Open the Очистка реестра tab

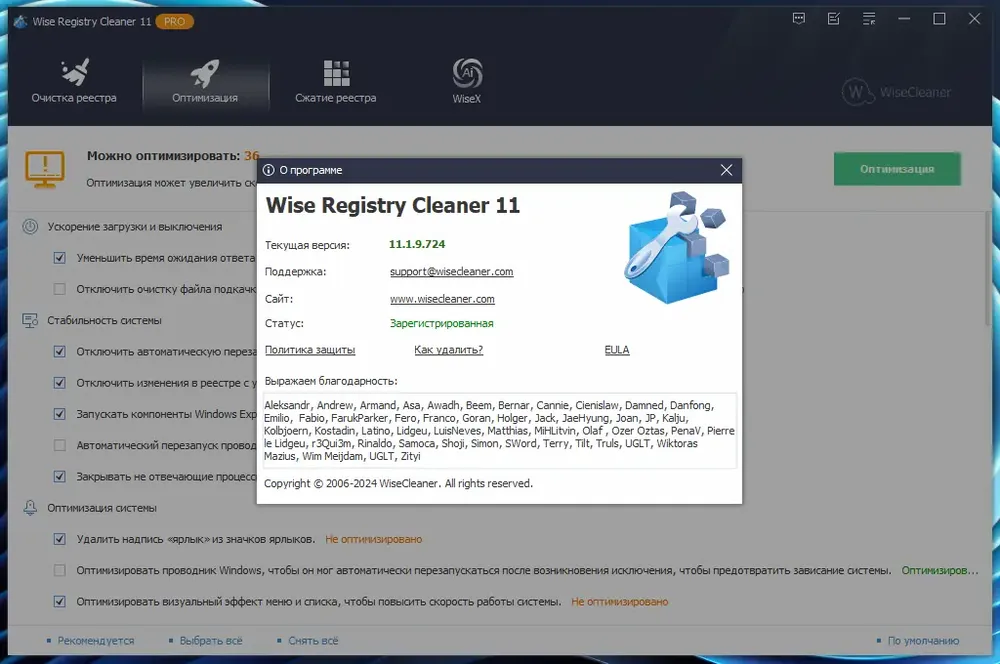(x=74, y=82)
